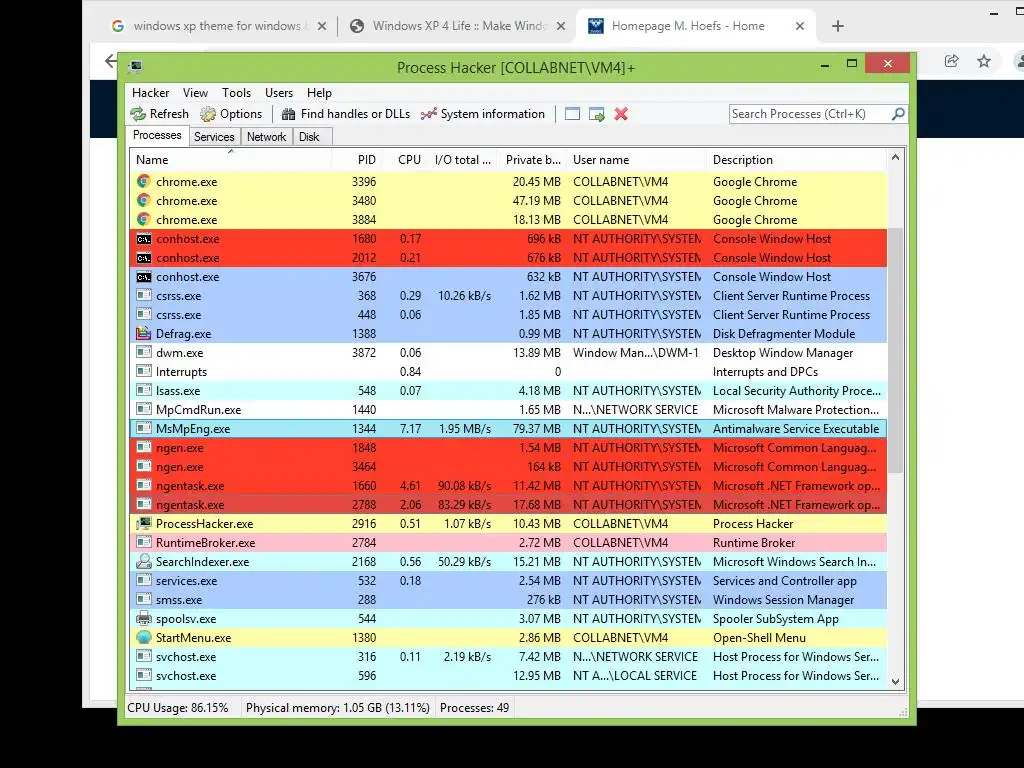Screen dimensions: 1024x768
Task: Click the Refresh toolbar button
Action: point(160,114)
